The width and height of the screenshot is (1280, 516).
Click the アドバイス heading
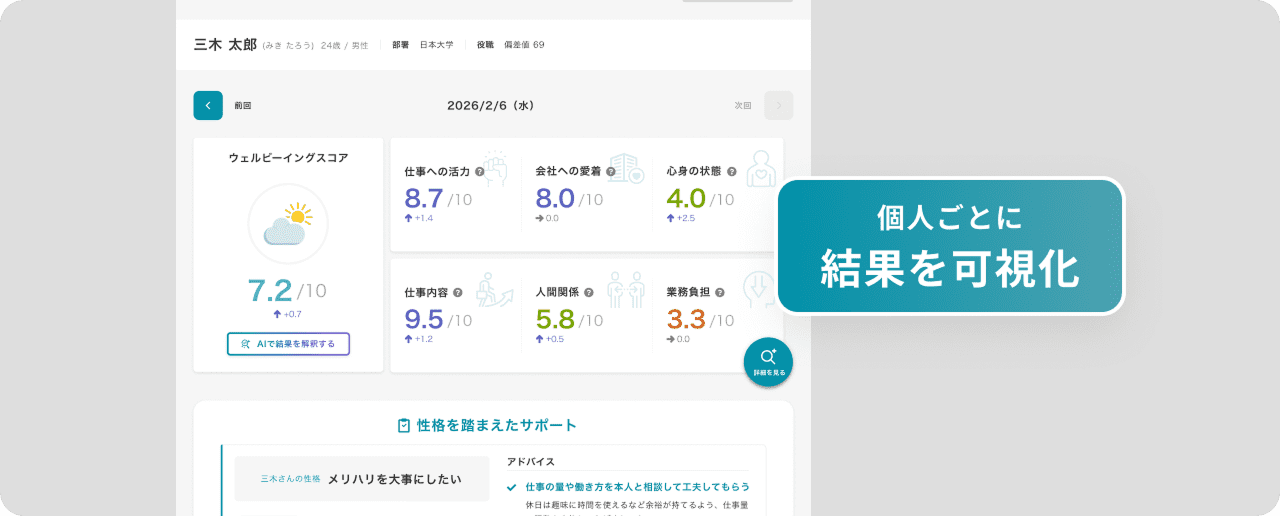point(531,462)
